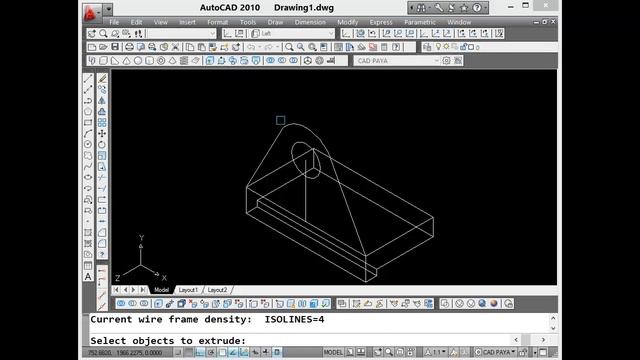
Task: Select the Torus modeling tool
Action: tap(161, 61)
